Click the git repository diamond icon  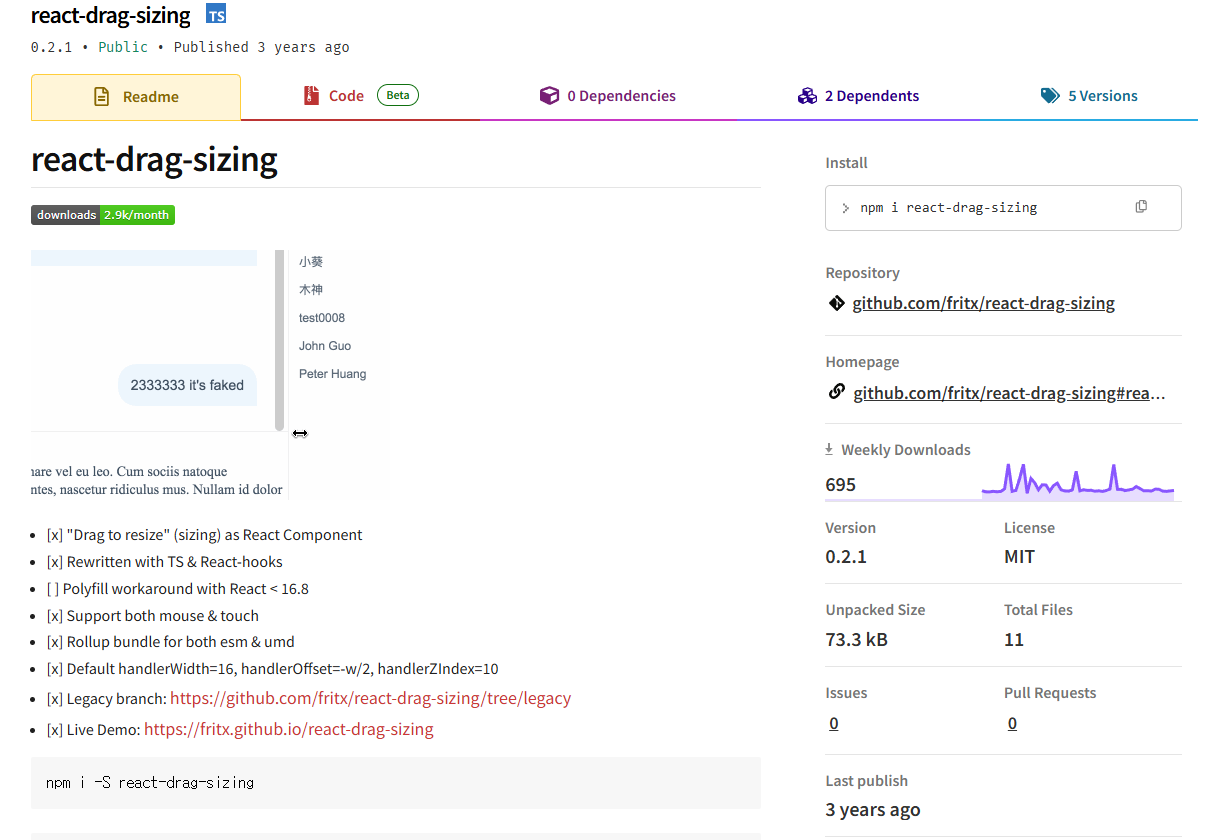836,303
